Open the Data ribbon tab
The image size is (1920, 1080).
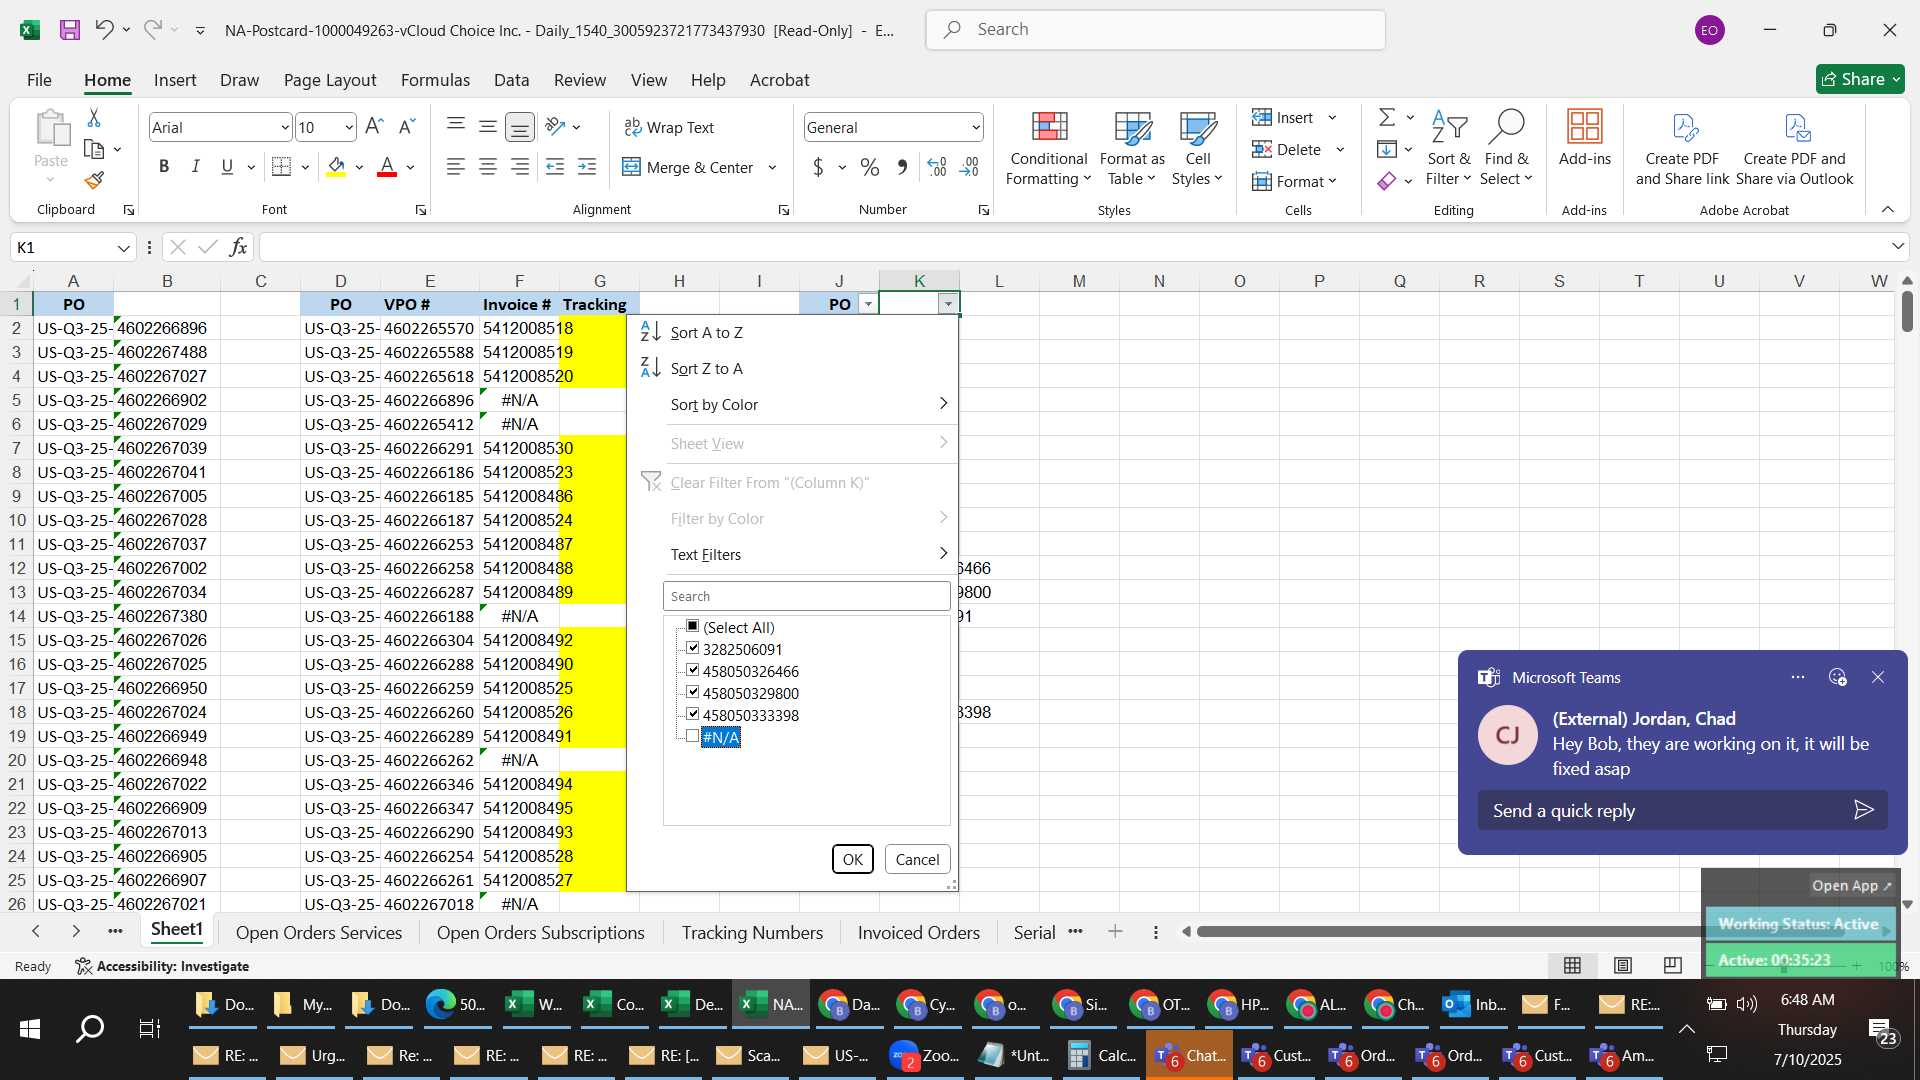511,80
